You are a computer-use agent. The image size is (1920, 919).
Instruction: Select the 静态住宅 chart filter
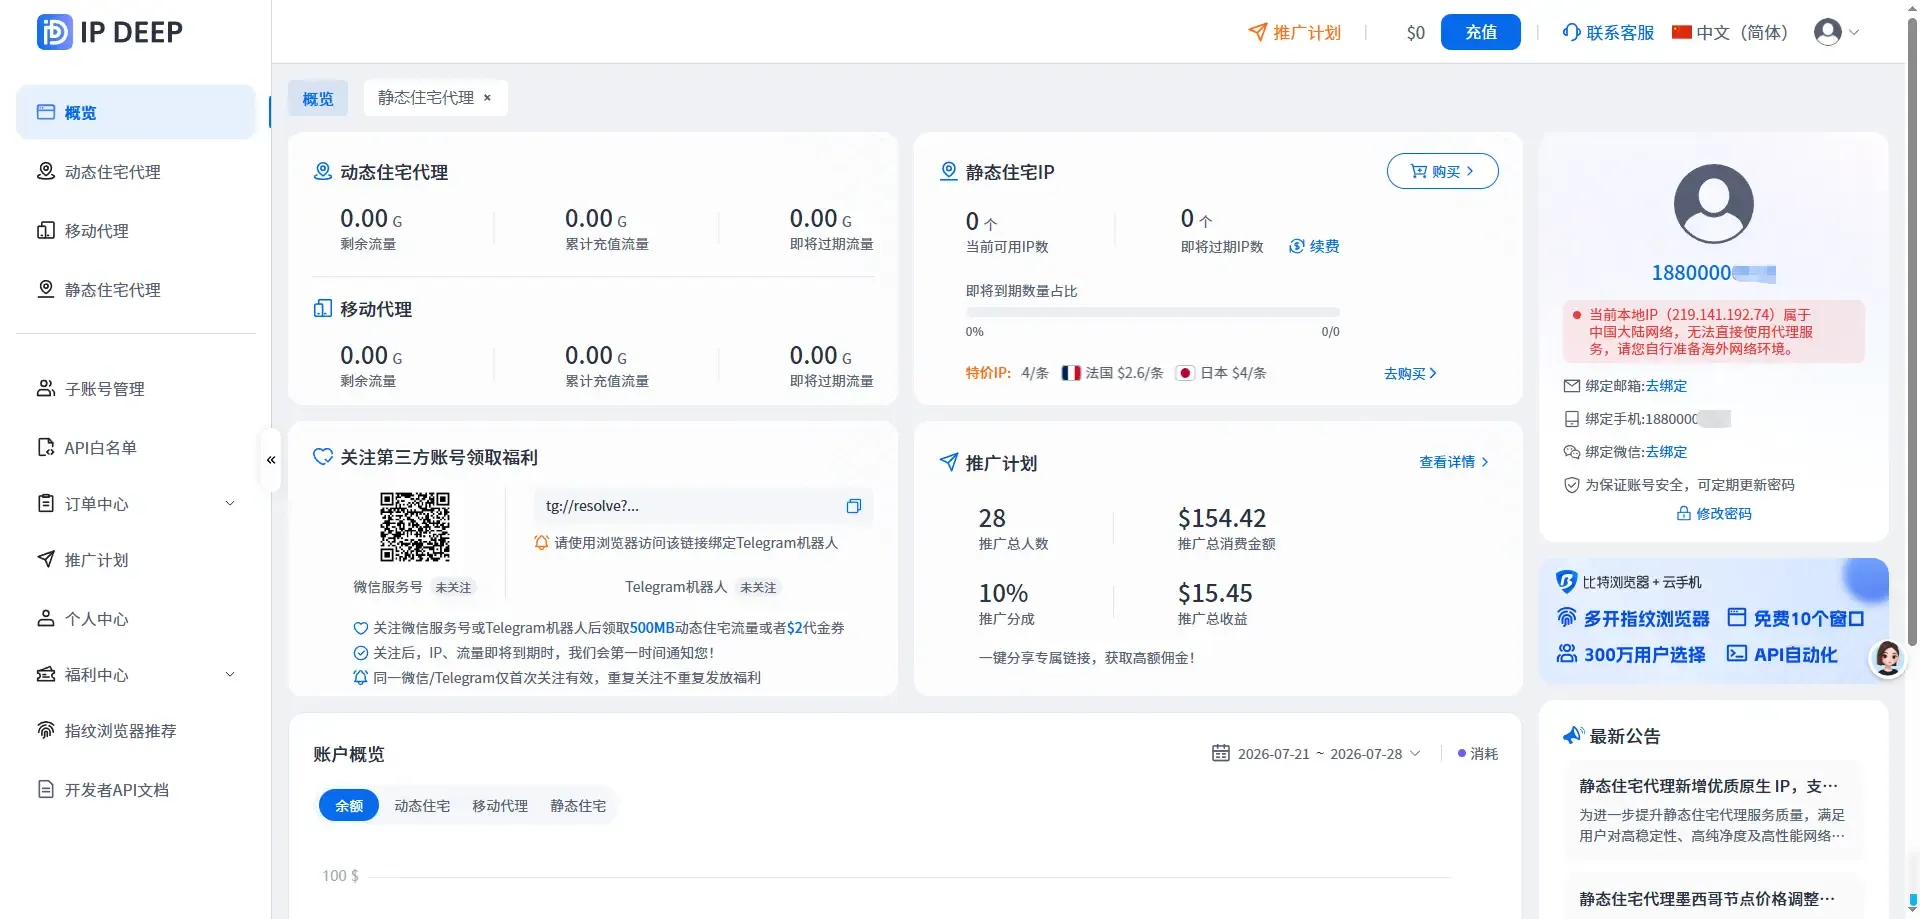[578, 806]
